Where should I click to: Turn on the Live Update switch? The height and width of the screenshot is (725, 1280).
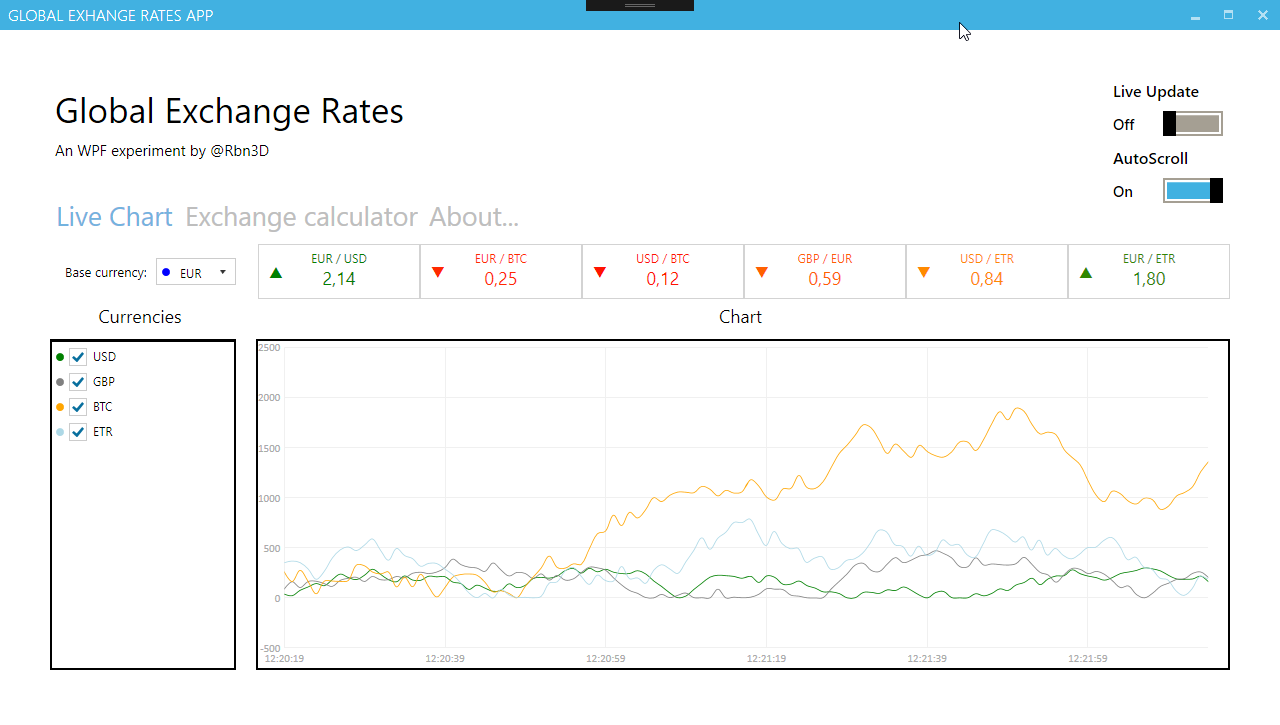[1192, 124]
